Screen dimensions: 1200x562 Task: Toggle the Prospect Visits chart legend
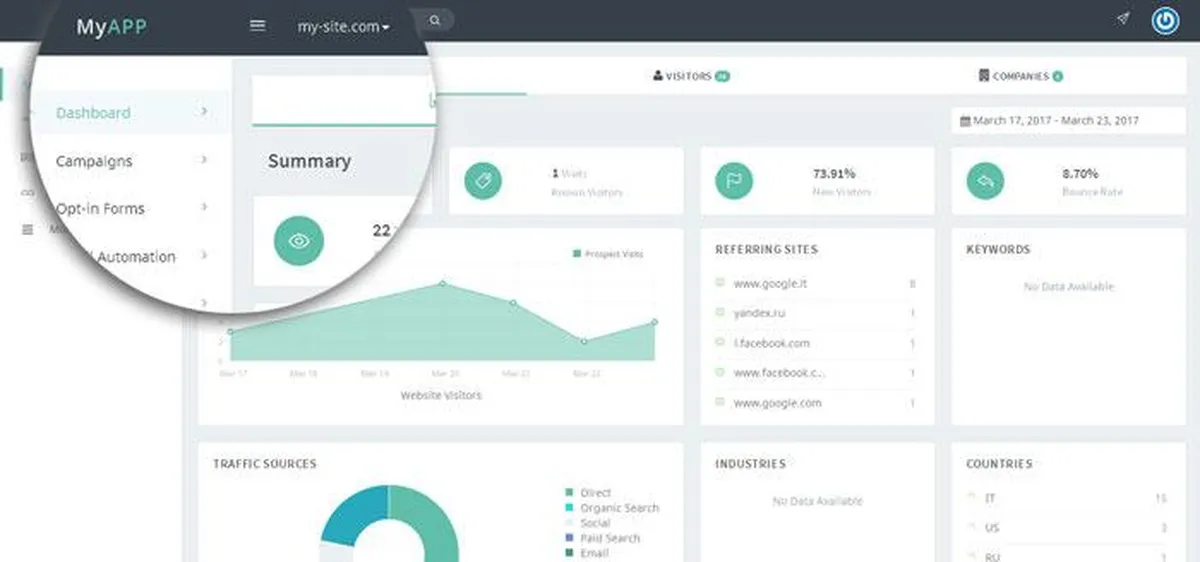pos(608,254)
